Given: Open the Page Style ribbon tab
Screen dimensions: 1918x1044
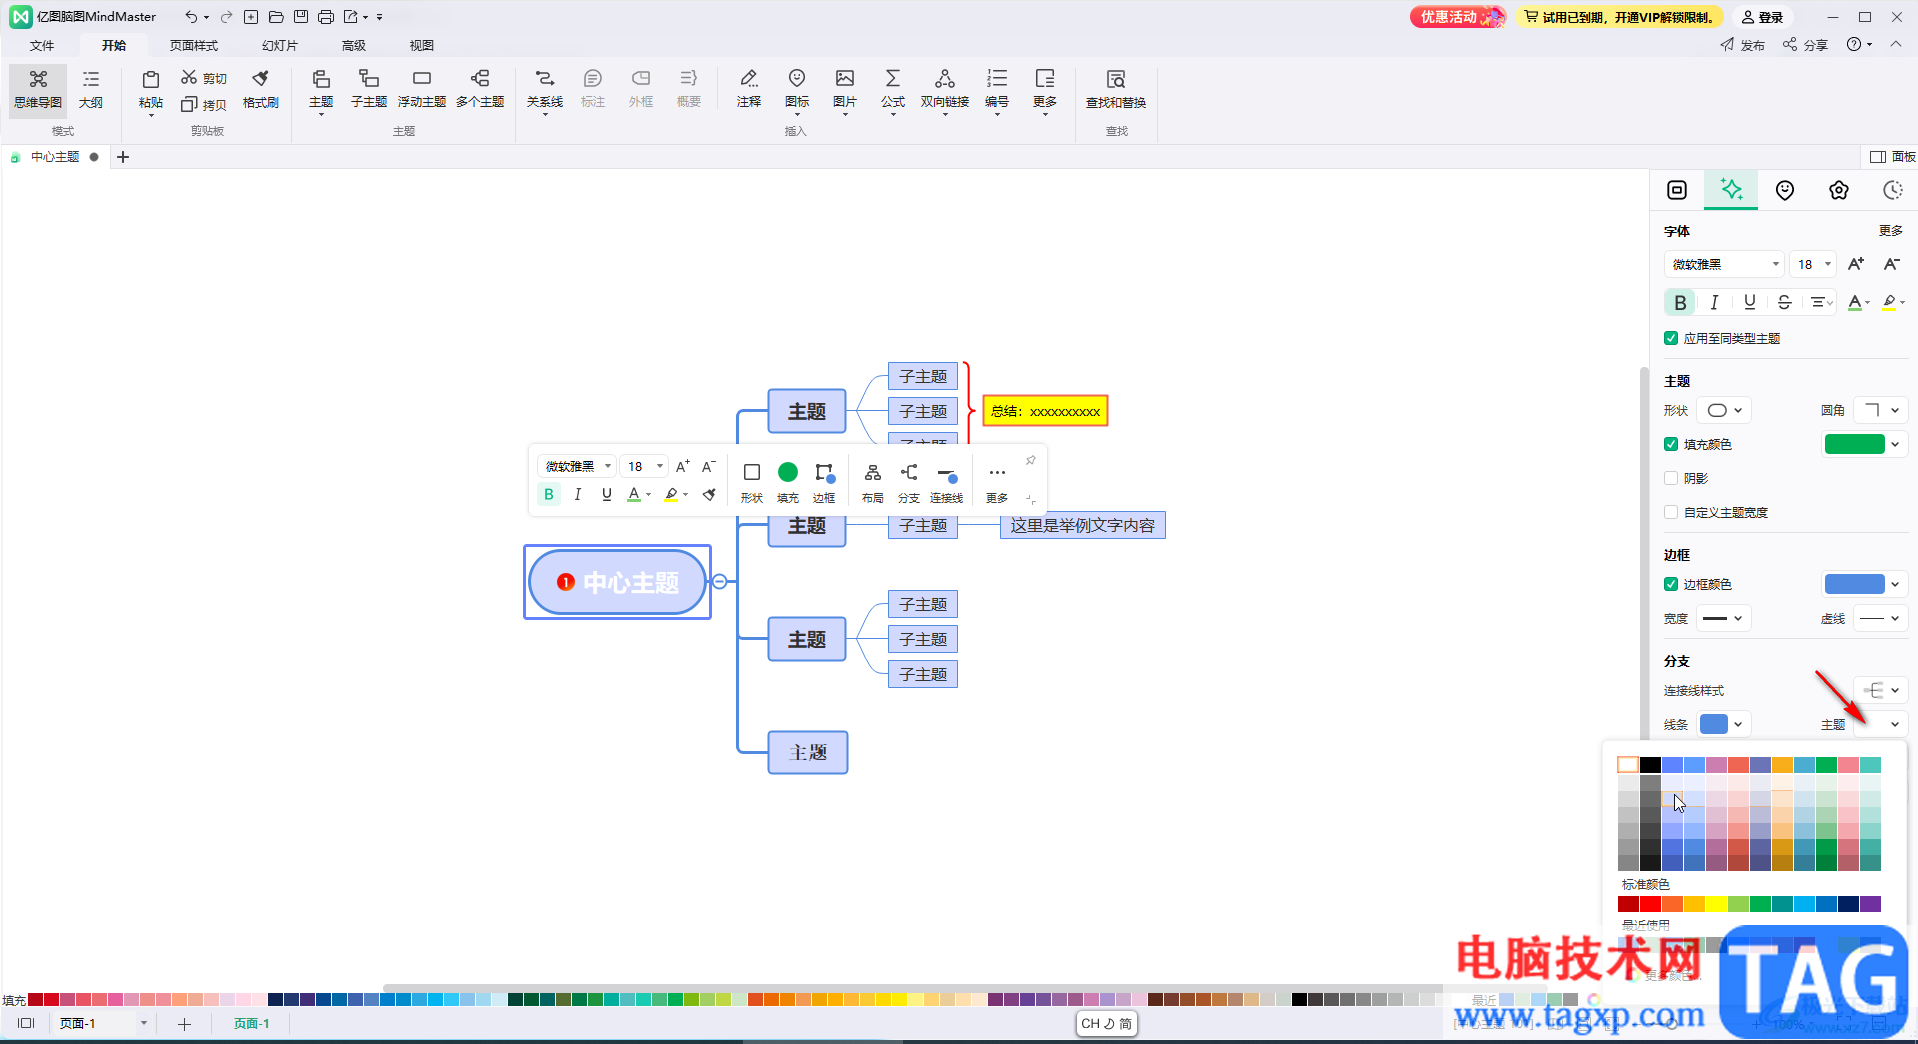Looking at the screenshot, I should [194, 45].
